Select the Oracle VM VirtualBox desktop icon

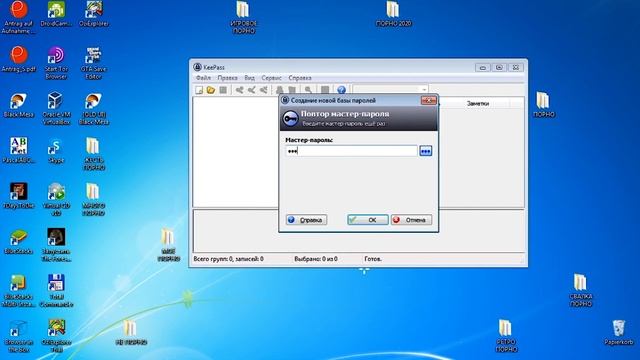tap(56, 109)
